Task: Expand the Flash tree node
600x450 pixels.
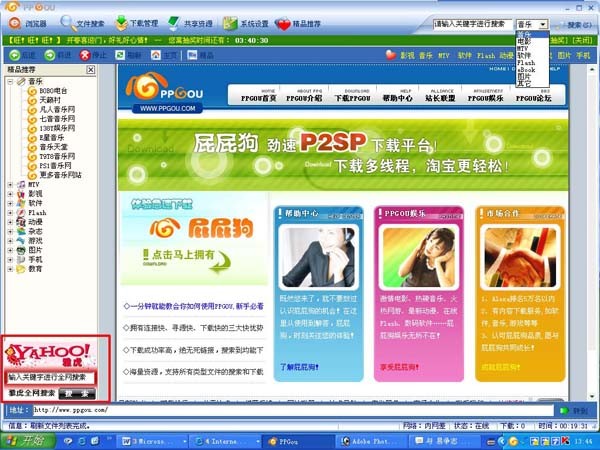Action: 10,213
